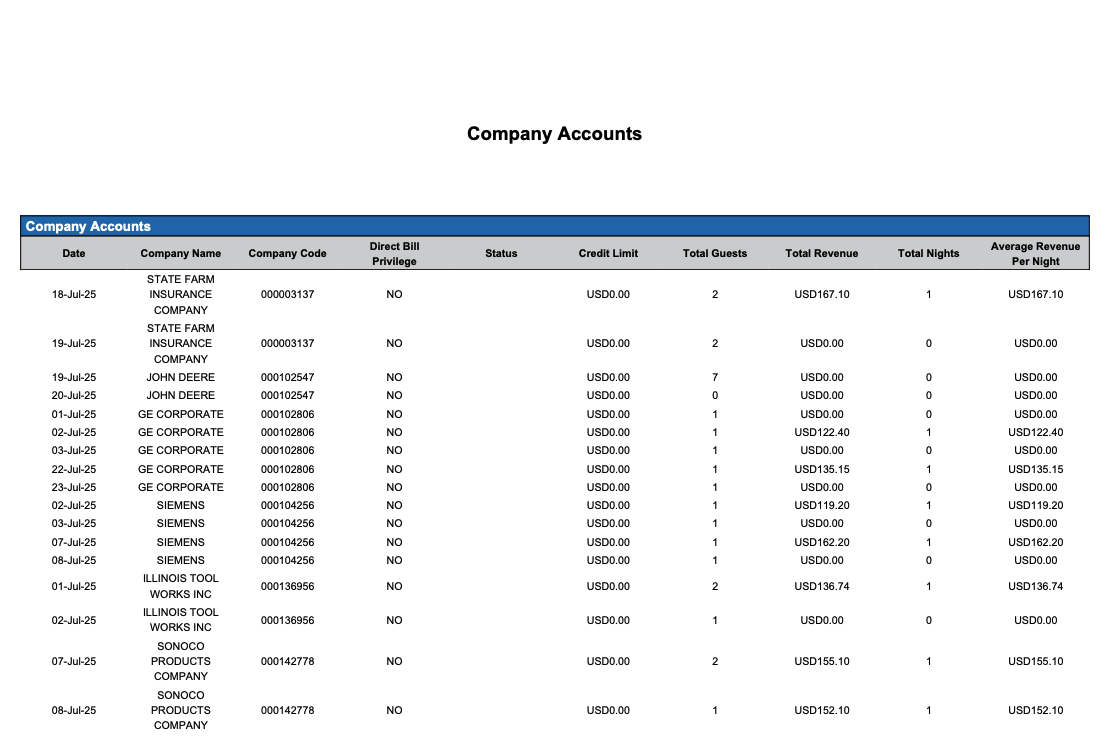
Task: Select the 22-Jul-25 date cell
Action: (x=74, y=470)
